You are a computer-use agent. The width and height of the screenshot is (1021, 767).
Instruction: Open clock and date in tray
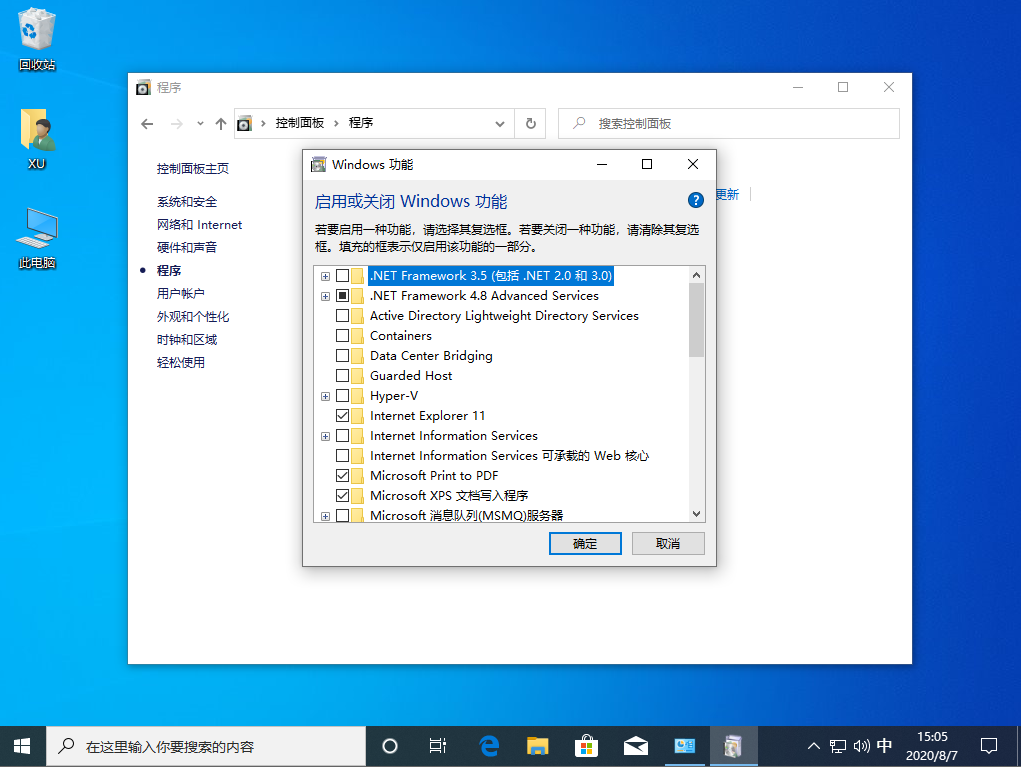coord(932,746)
